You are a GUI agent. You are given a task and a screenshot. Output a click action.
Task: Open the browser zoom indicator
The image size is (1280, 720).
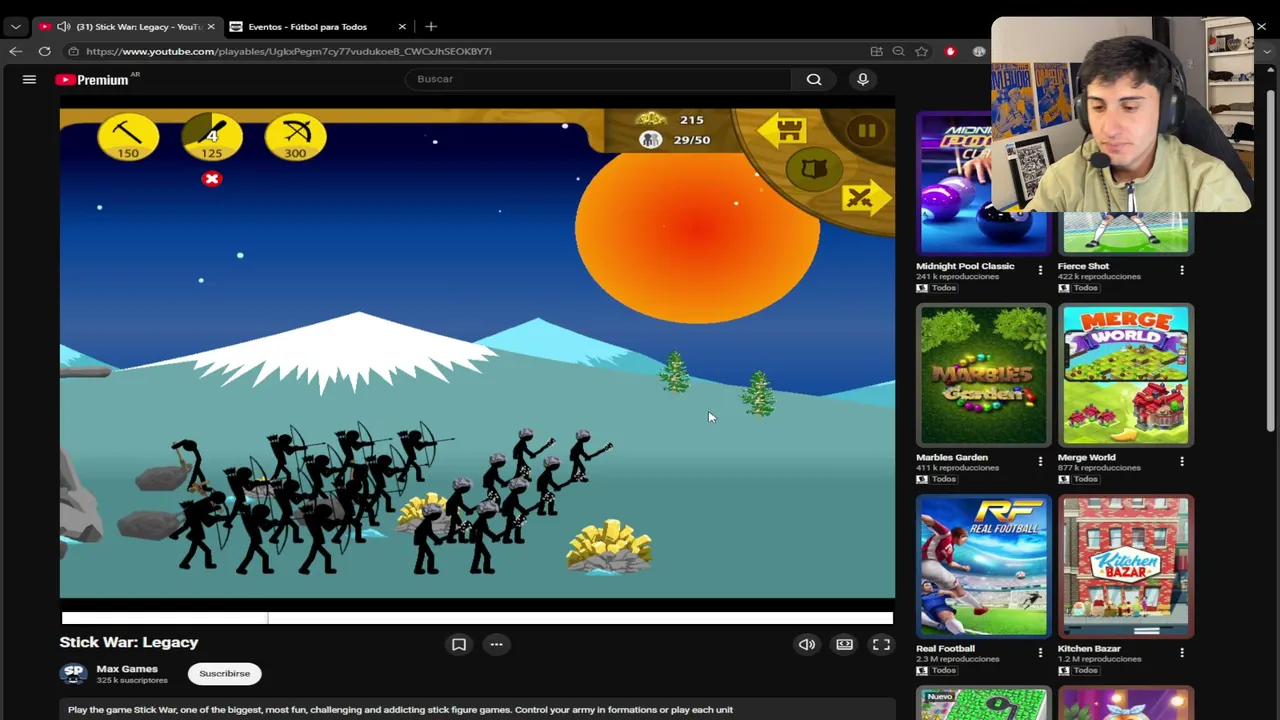[x=898, y=51]
